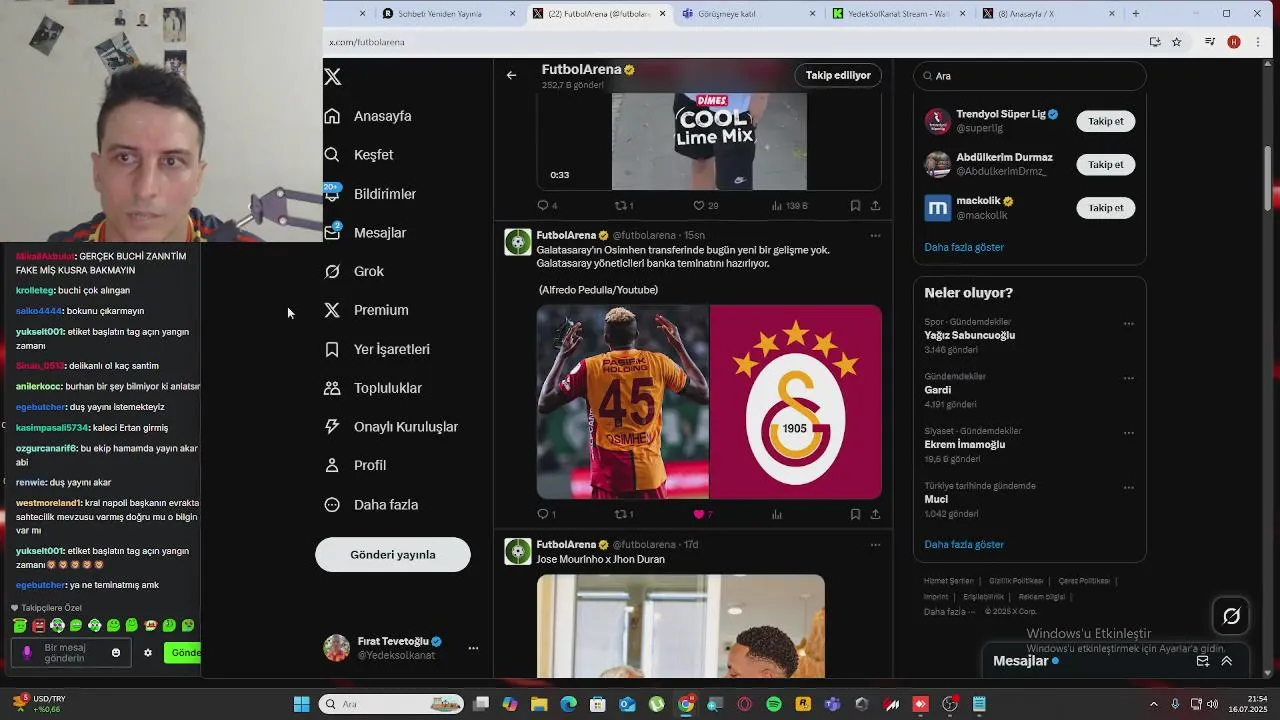The height and width of the screenshot is (720, 1280).
Task: Click Daha fazla göster under Neler oluyor
Action: pos(964,545)
